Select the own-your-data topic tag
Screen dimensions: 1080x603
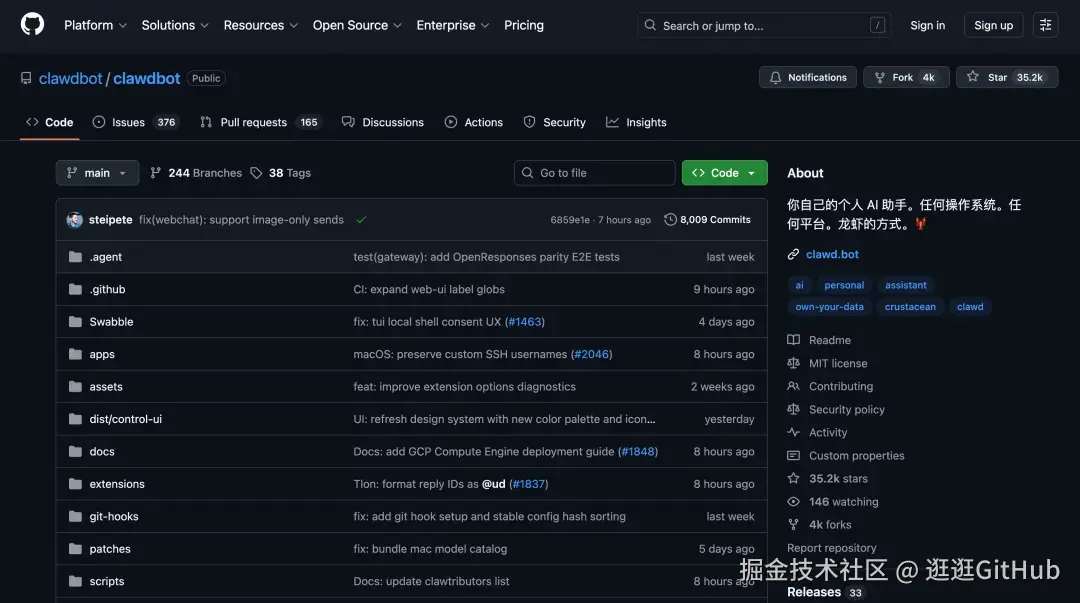click(829, 307)
